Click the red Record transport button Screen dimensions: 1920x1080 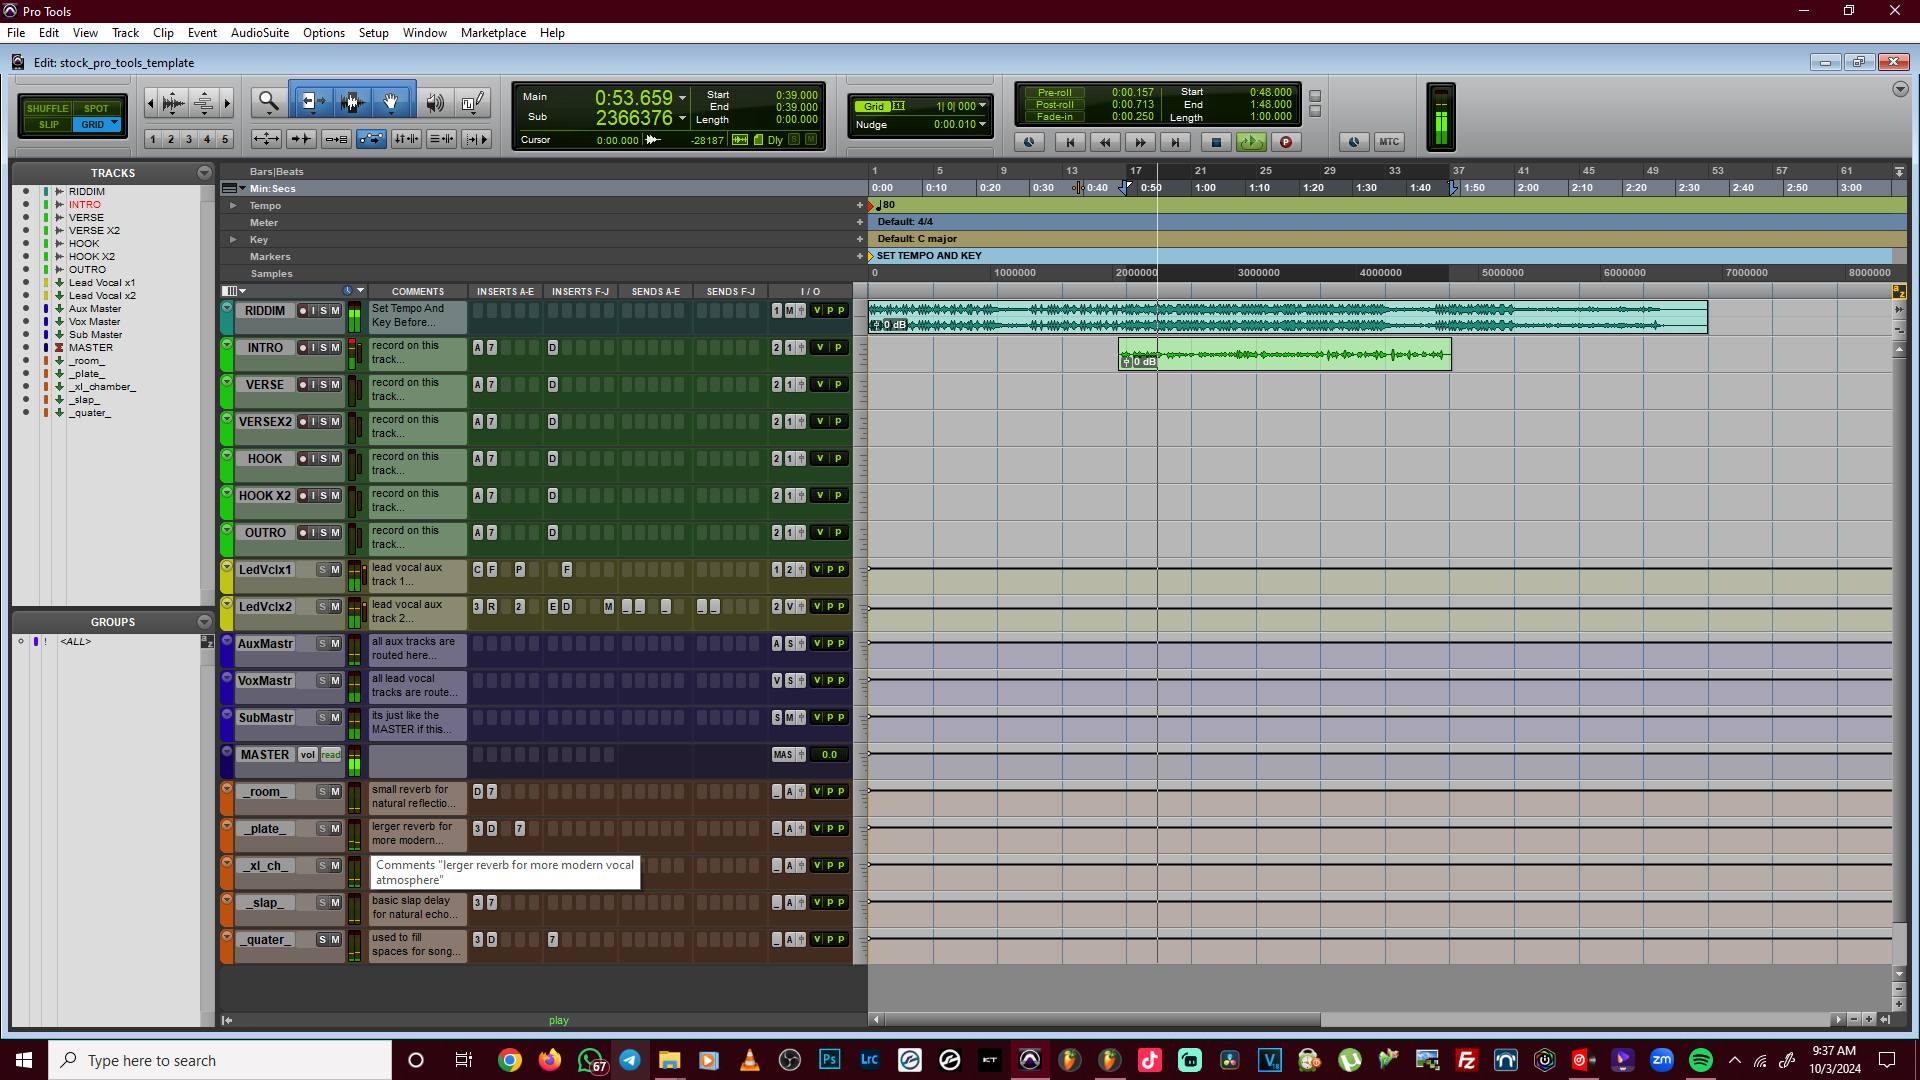click(x=1286, y=142)
